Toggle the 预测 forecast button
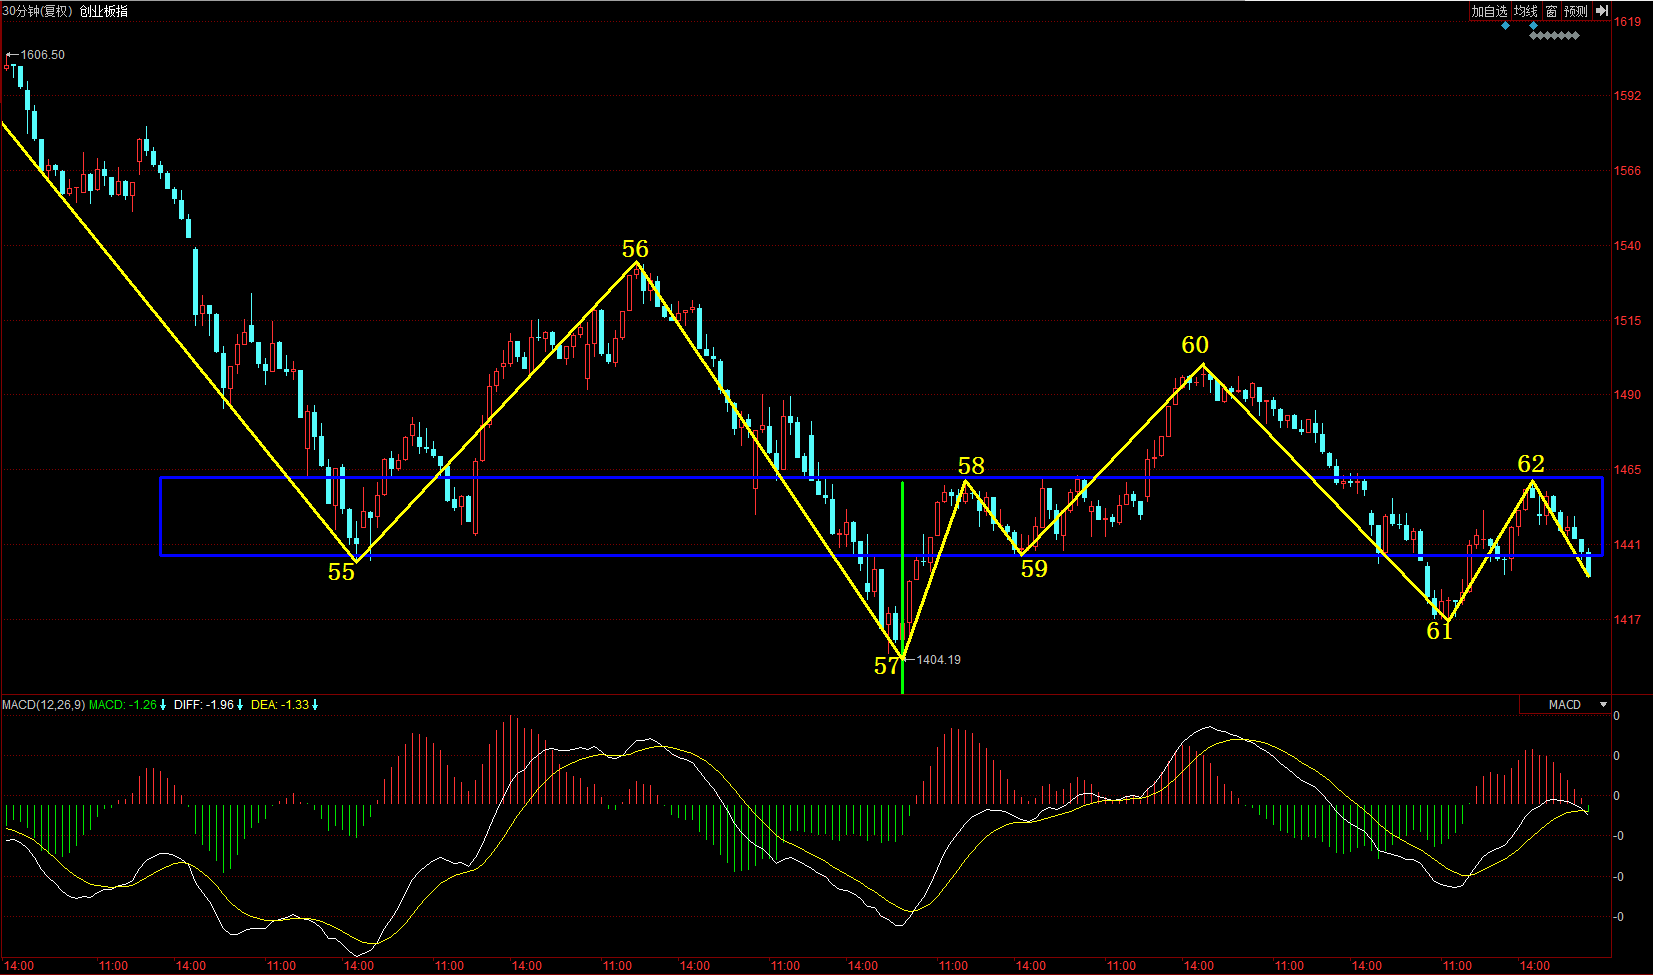The width and height of the screenshot is (1653, 975). pyautogui.click(x=1576, y=11)
